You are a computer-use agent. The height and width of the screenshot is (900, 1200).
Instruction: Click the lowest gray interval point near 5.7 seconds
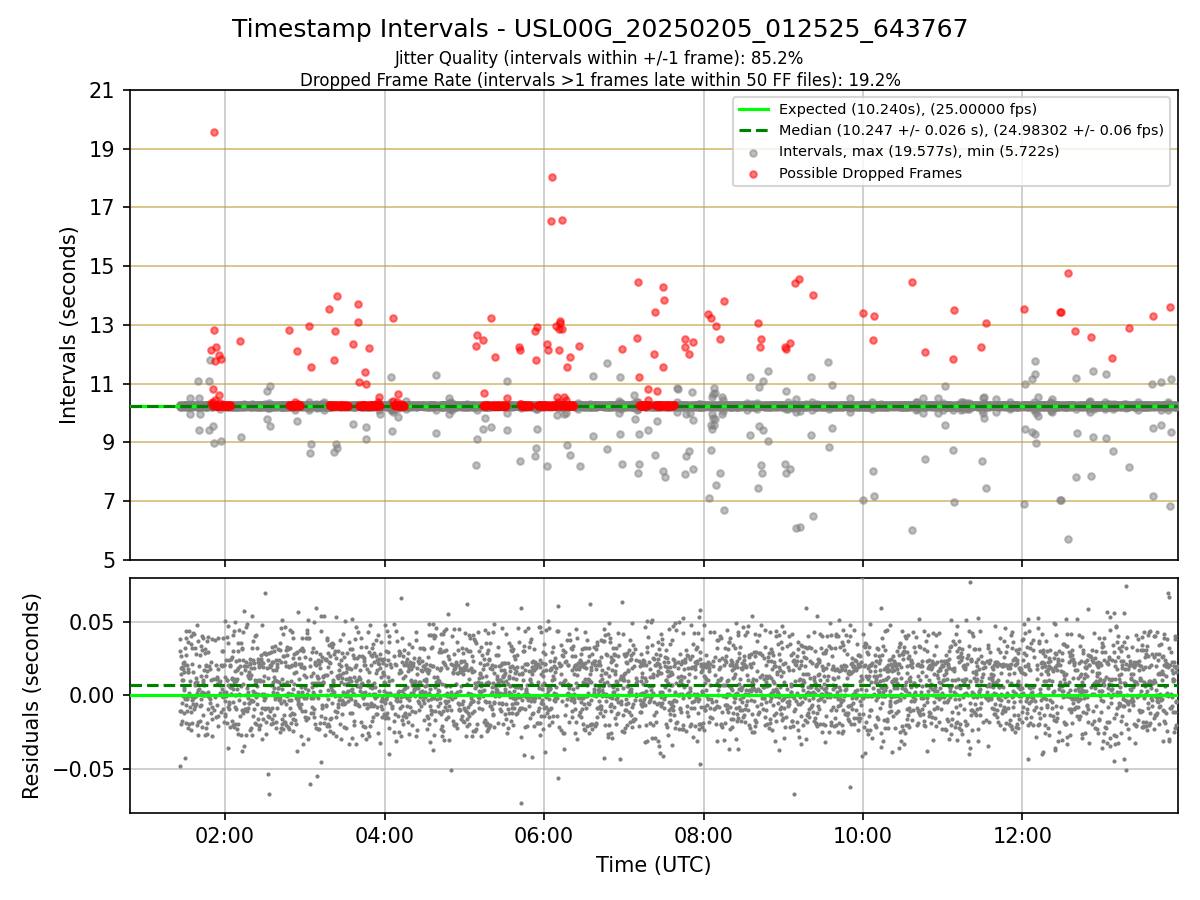[x=1068, y=539]
